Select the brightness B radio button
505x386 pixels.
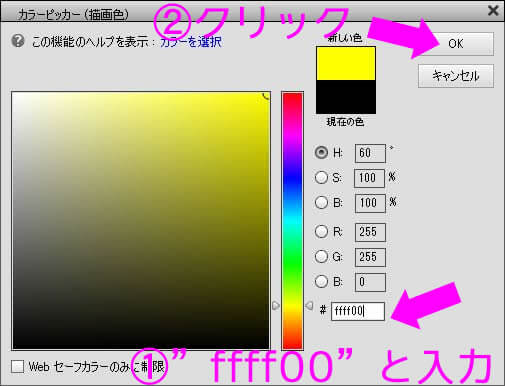tap(321, 202)
